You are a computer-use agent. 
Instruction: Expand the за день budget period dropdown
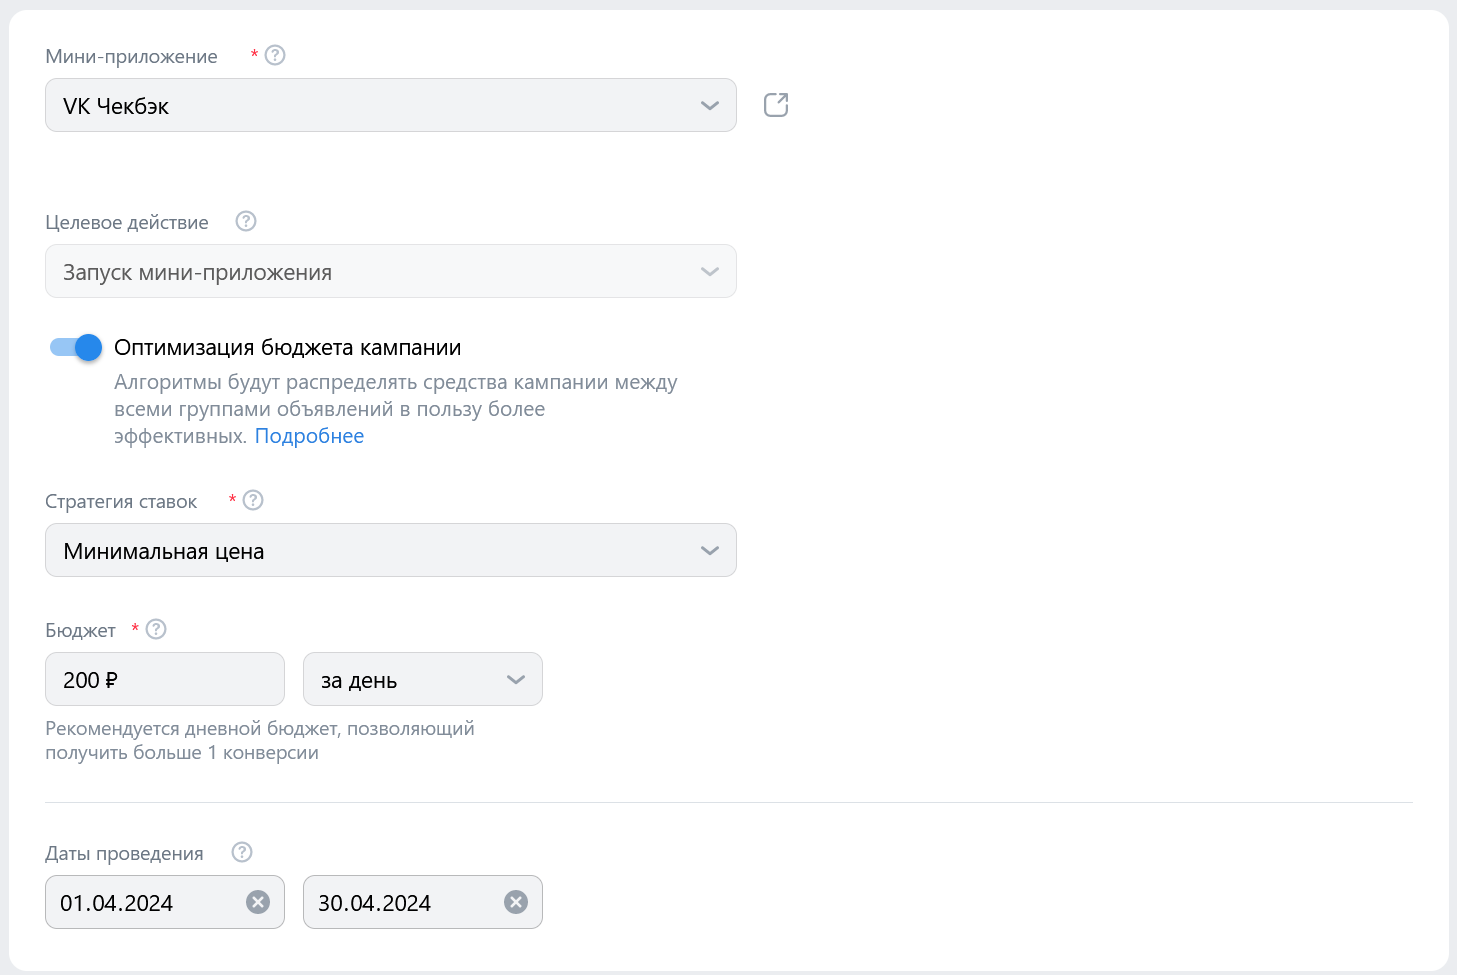tap(422, 679)
